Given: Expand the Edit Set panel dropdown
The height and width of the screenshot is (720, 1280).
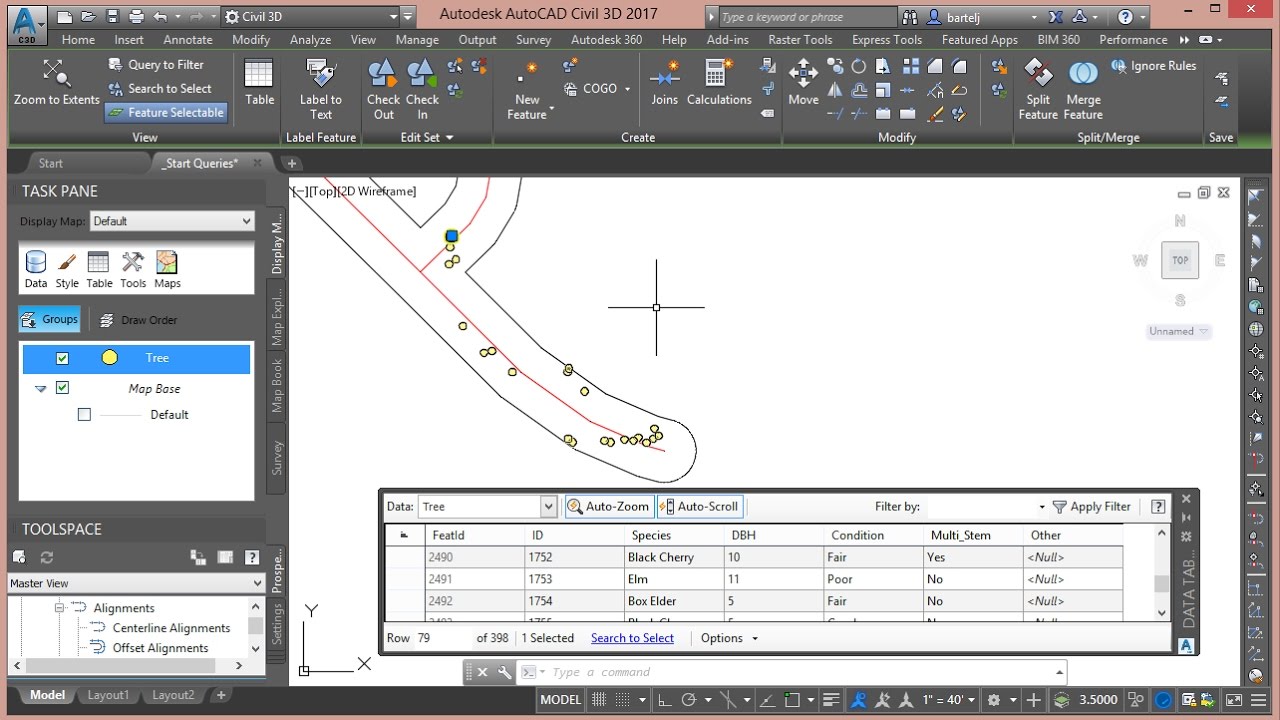Looking at the screenshot, I should coord(427,137).
